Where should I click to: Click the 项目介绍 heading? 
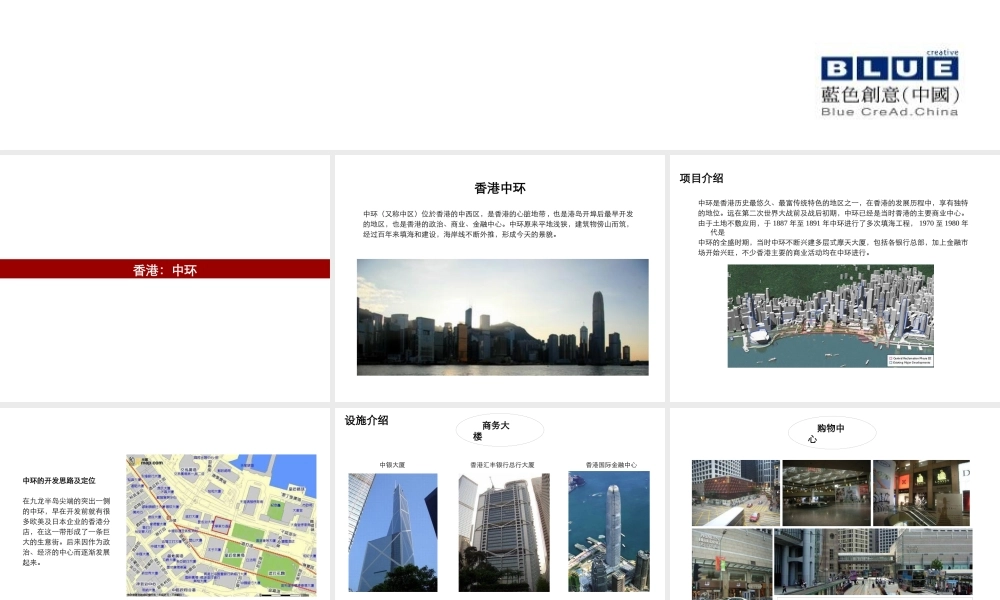(702, 178)
